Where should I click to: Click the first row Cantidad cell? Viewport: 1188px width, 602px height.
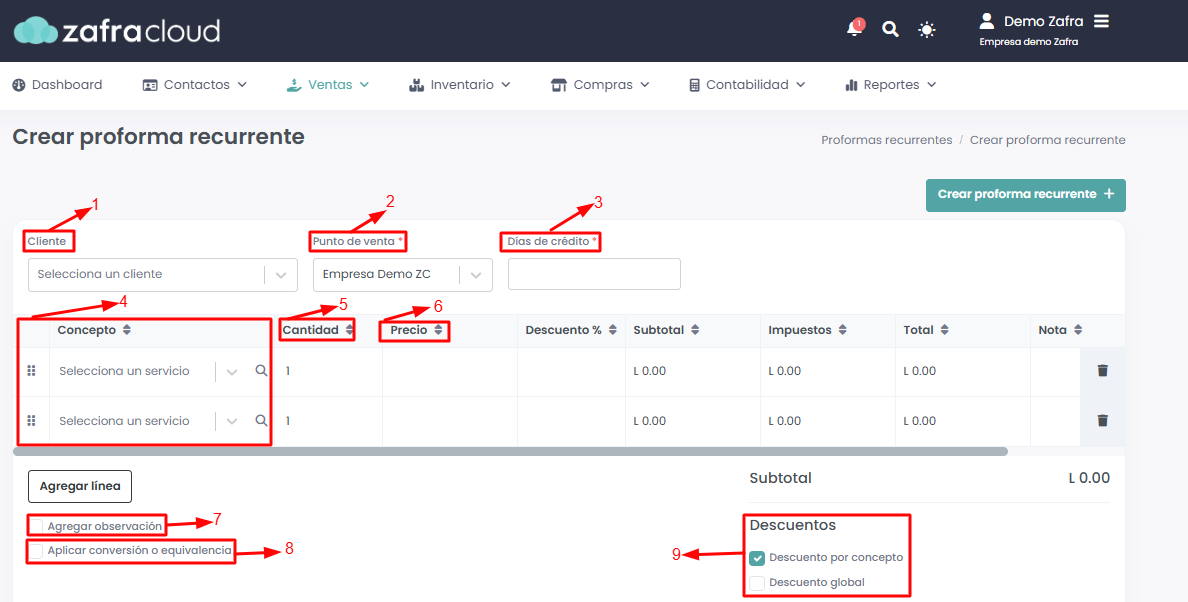330,371
